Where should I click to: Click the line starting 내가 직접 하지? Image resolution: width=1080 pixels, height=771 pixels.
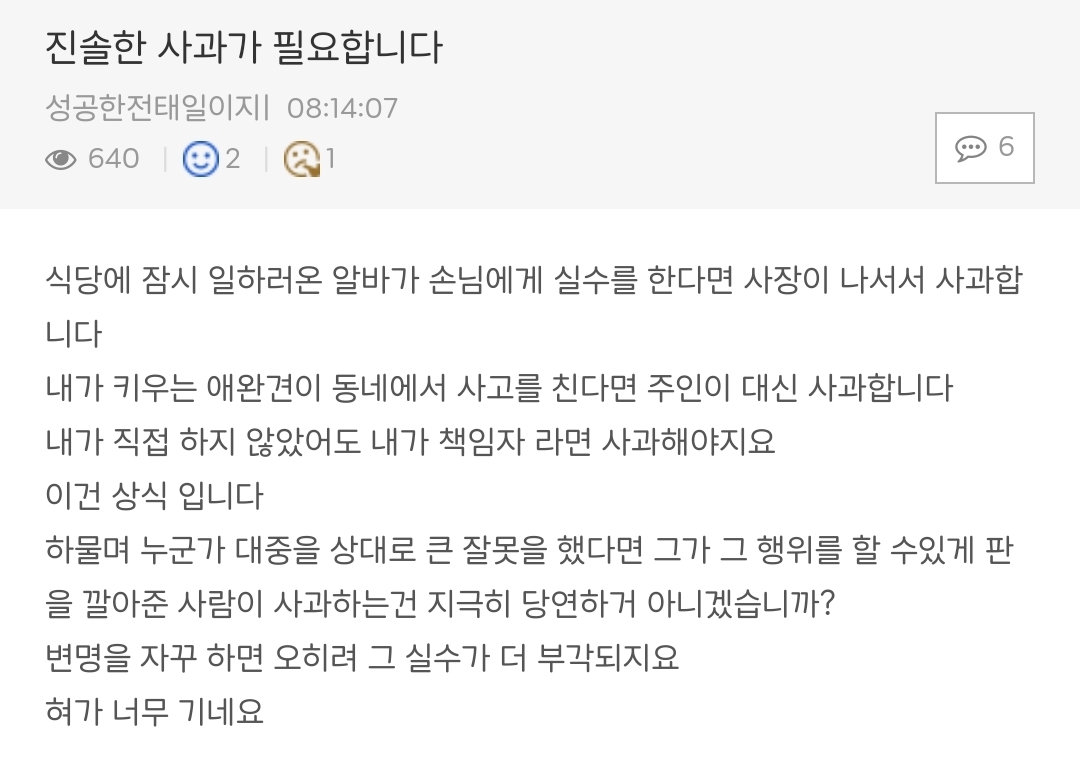pos(411,442)
